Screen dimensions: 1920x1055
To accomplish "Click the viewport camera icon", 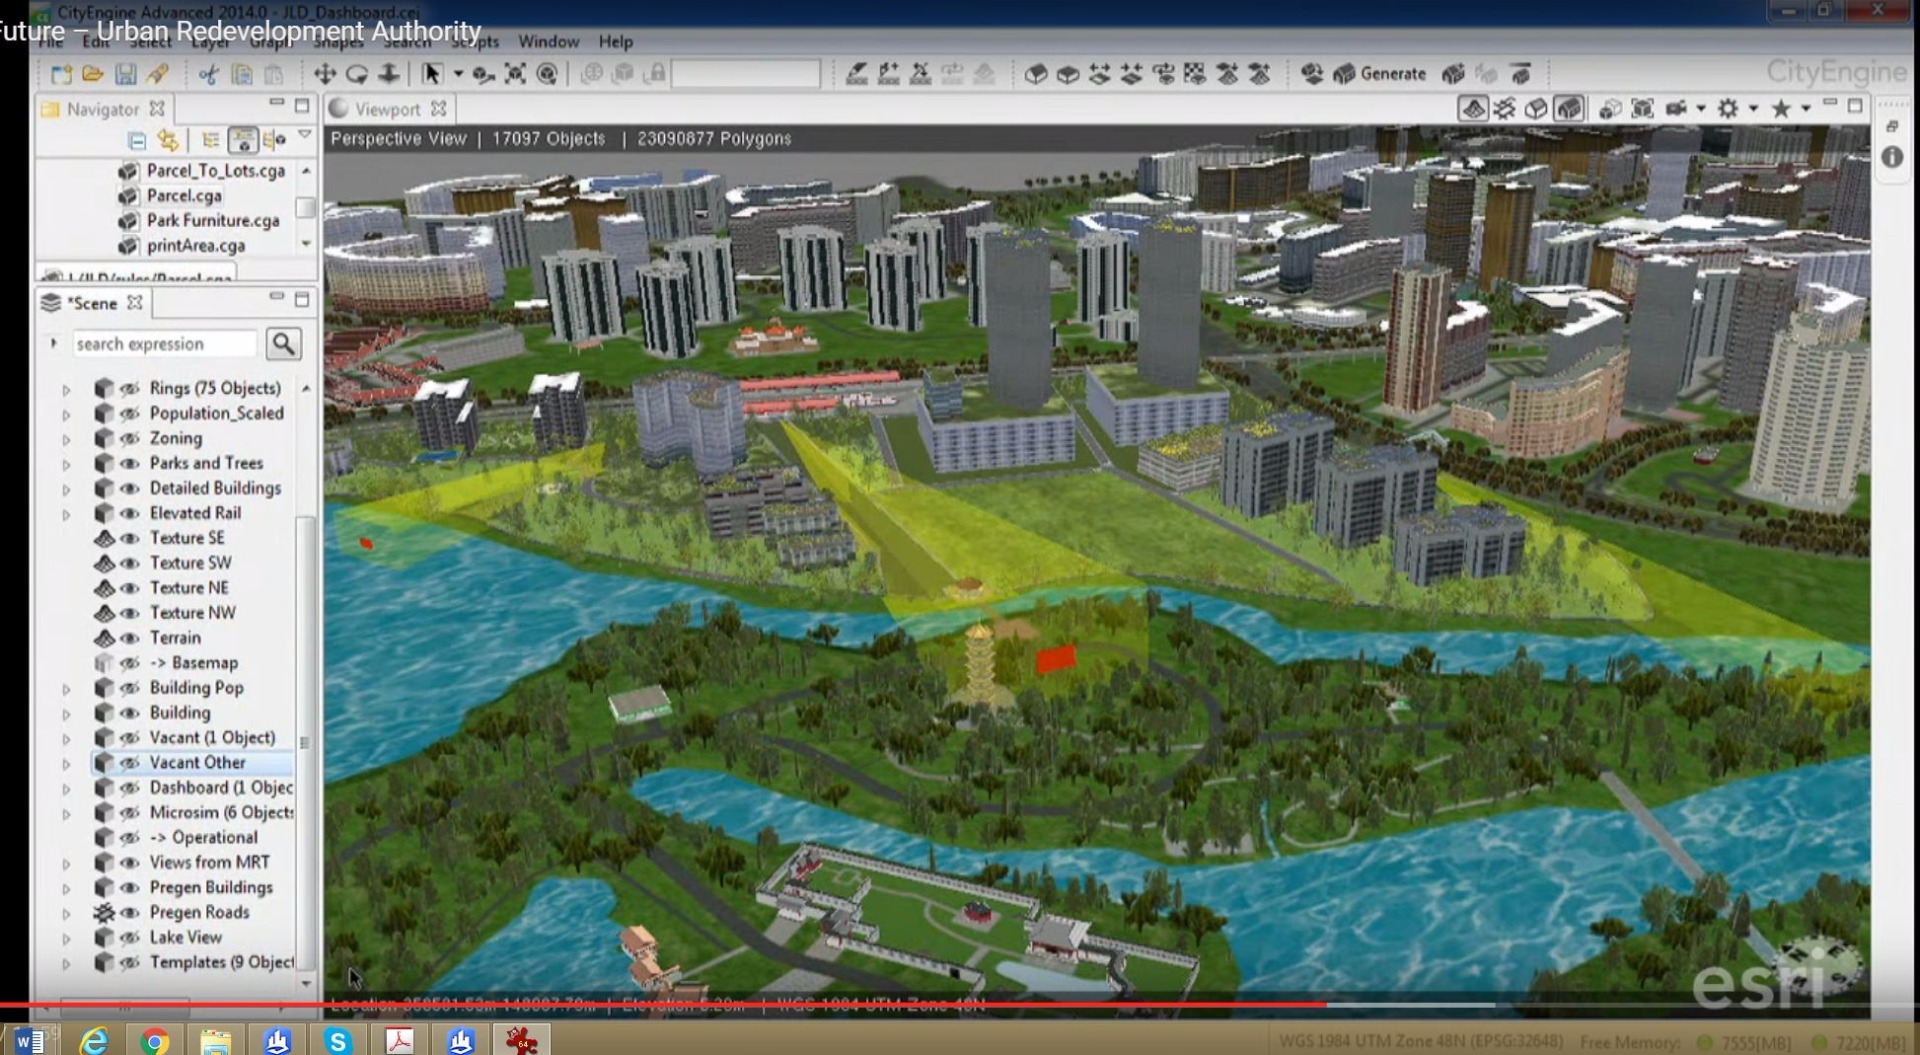I will point(1677,109).
